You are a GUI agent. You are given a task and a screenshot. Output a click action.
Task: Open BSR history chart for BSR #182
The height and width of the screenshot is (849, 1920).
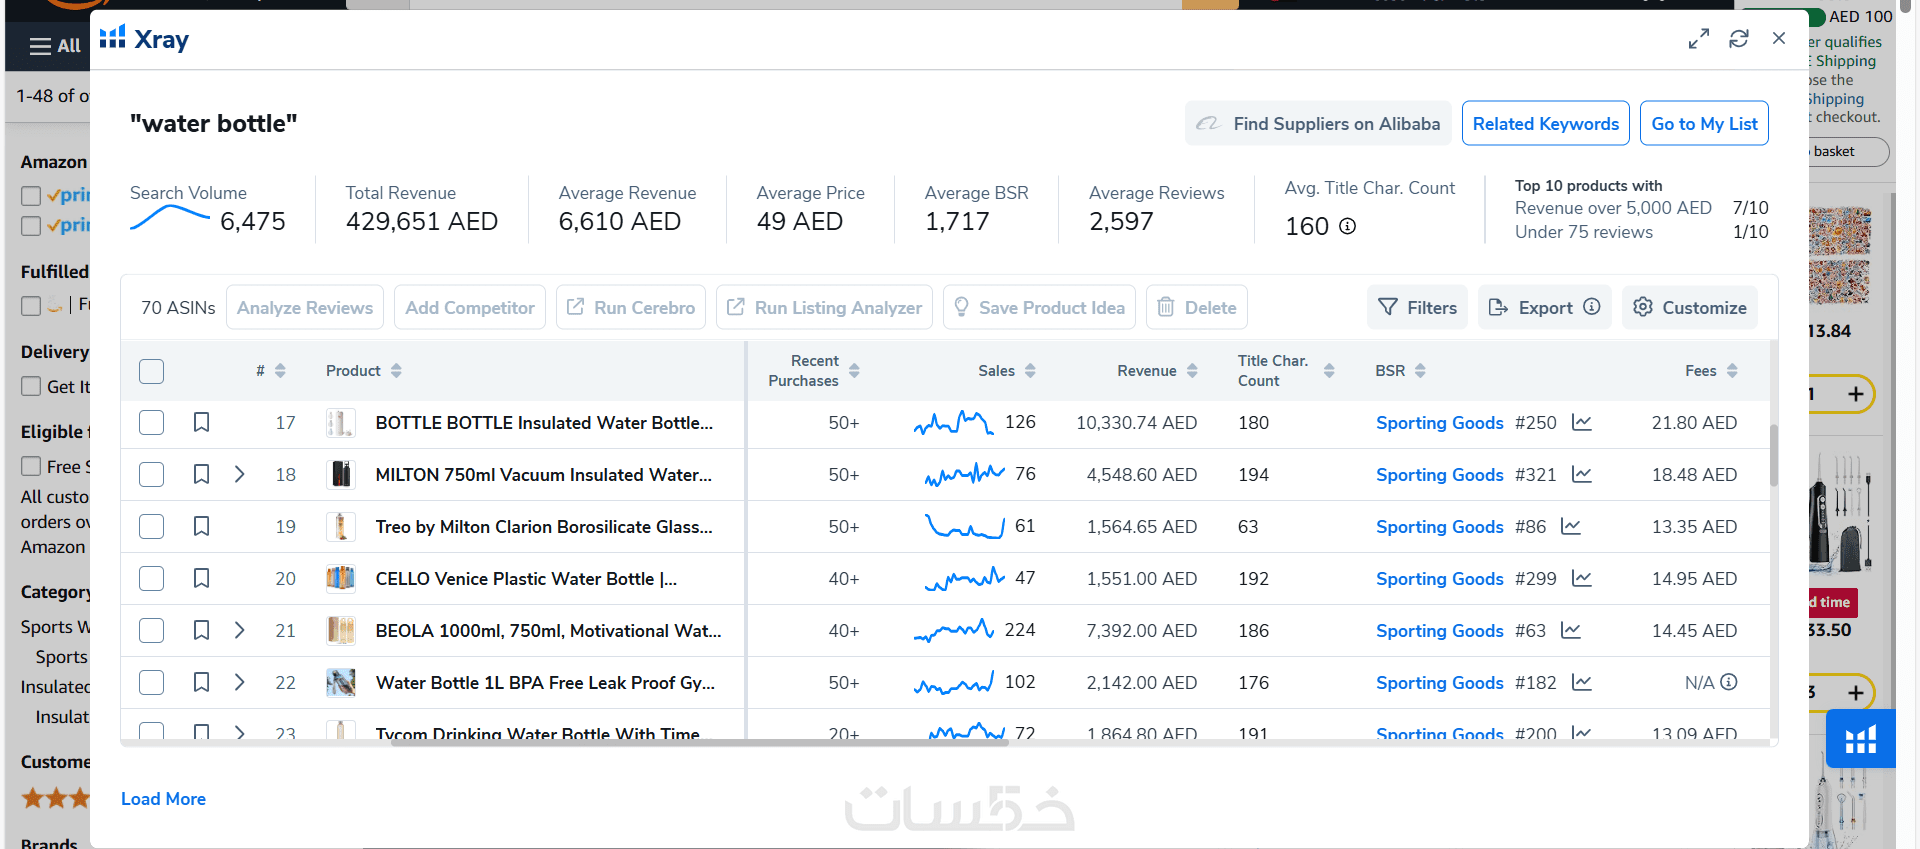(x=1581, y=682)
